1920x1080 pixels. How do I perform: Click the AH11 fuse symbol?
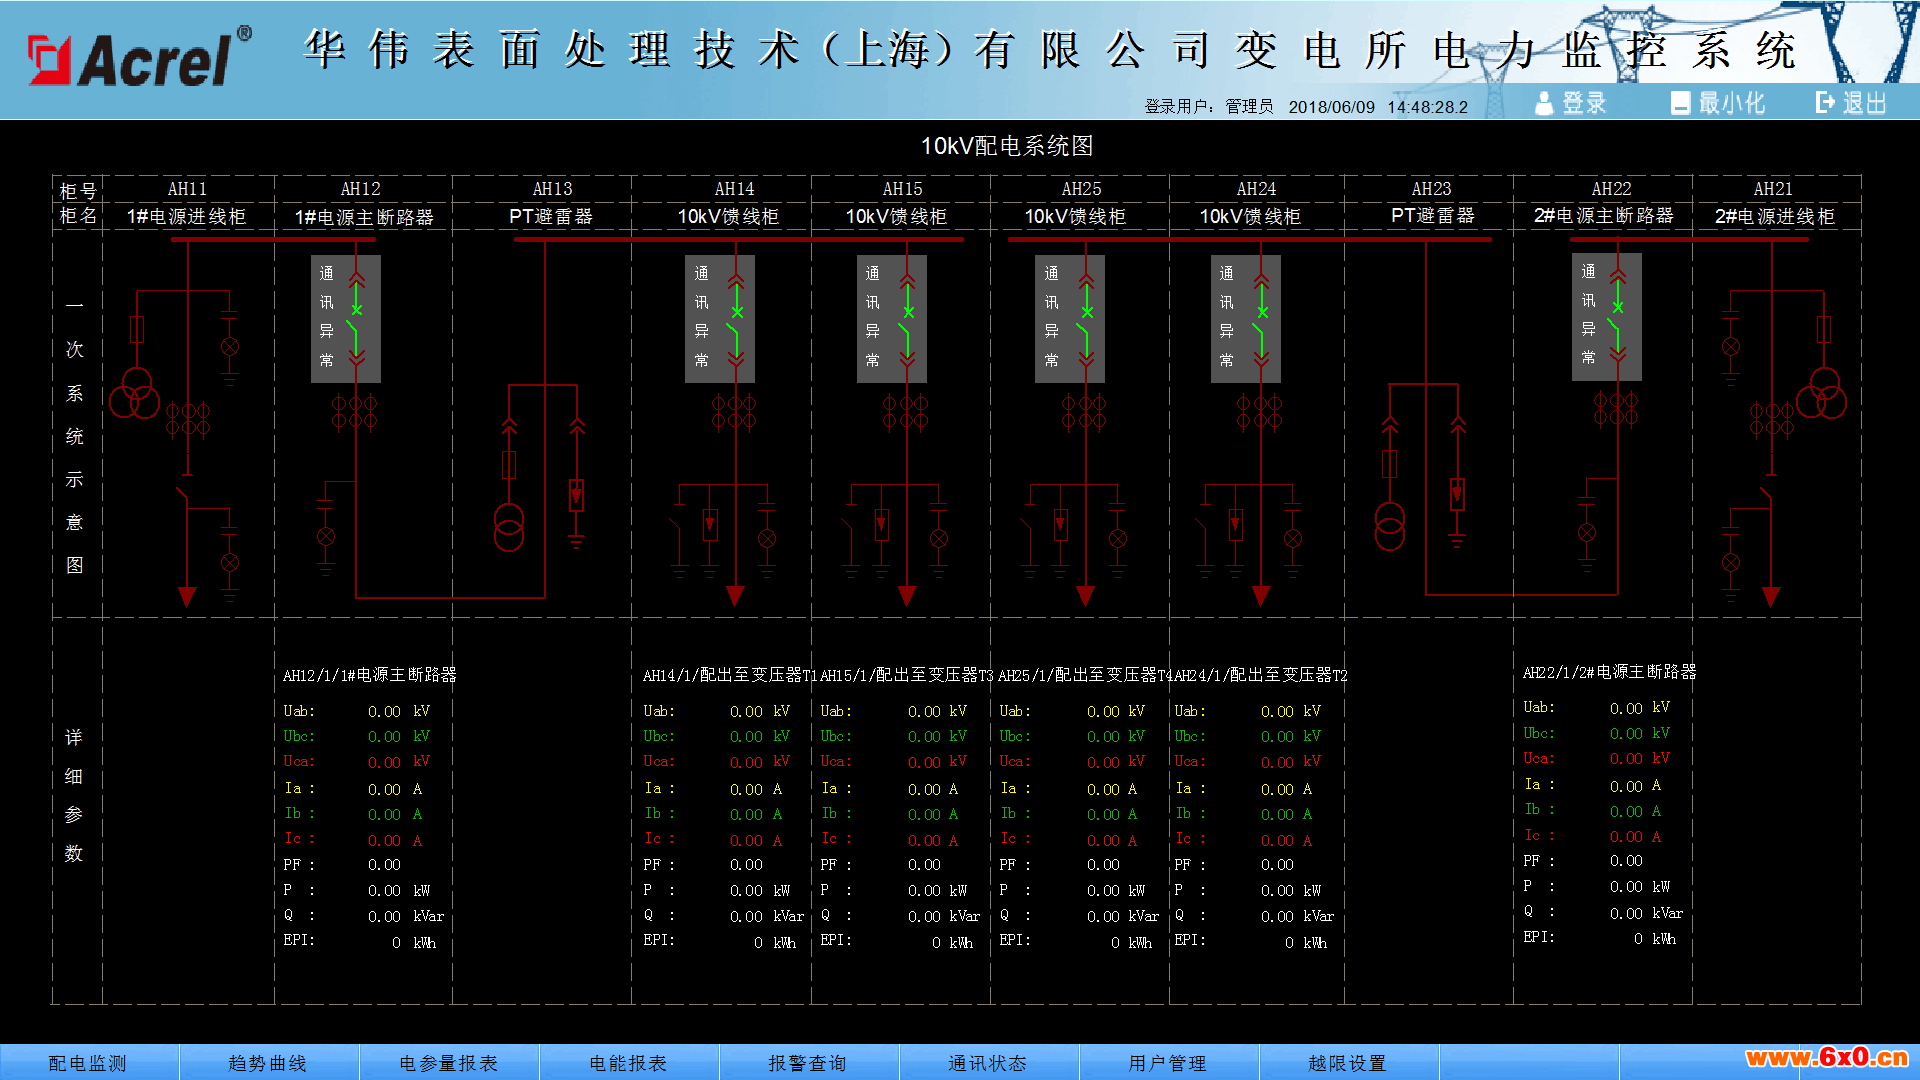[x=137, y=330]
